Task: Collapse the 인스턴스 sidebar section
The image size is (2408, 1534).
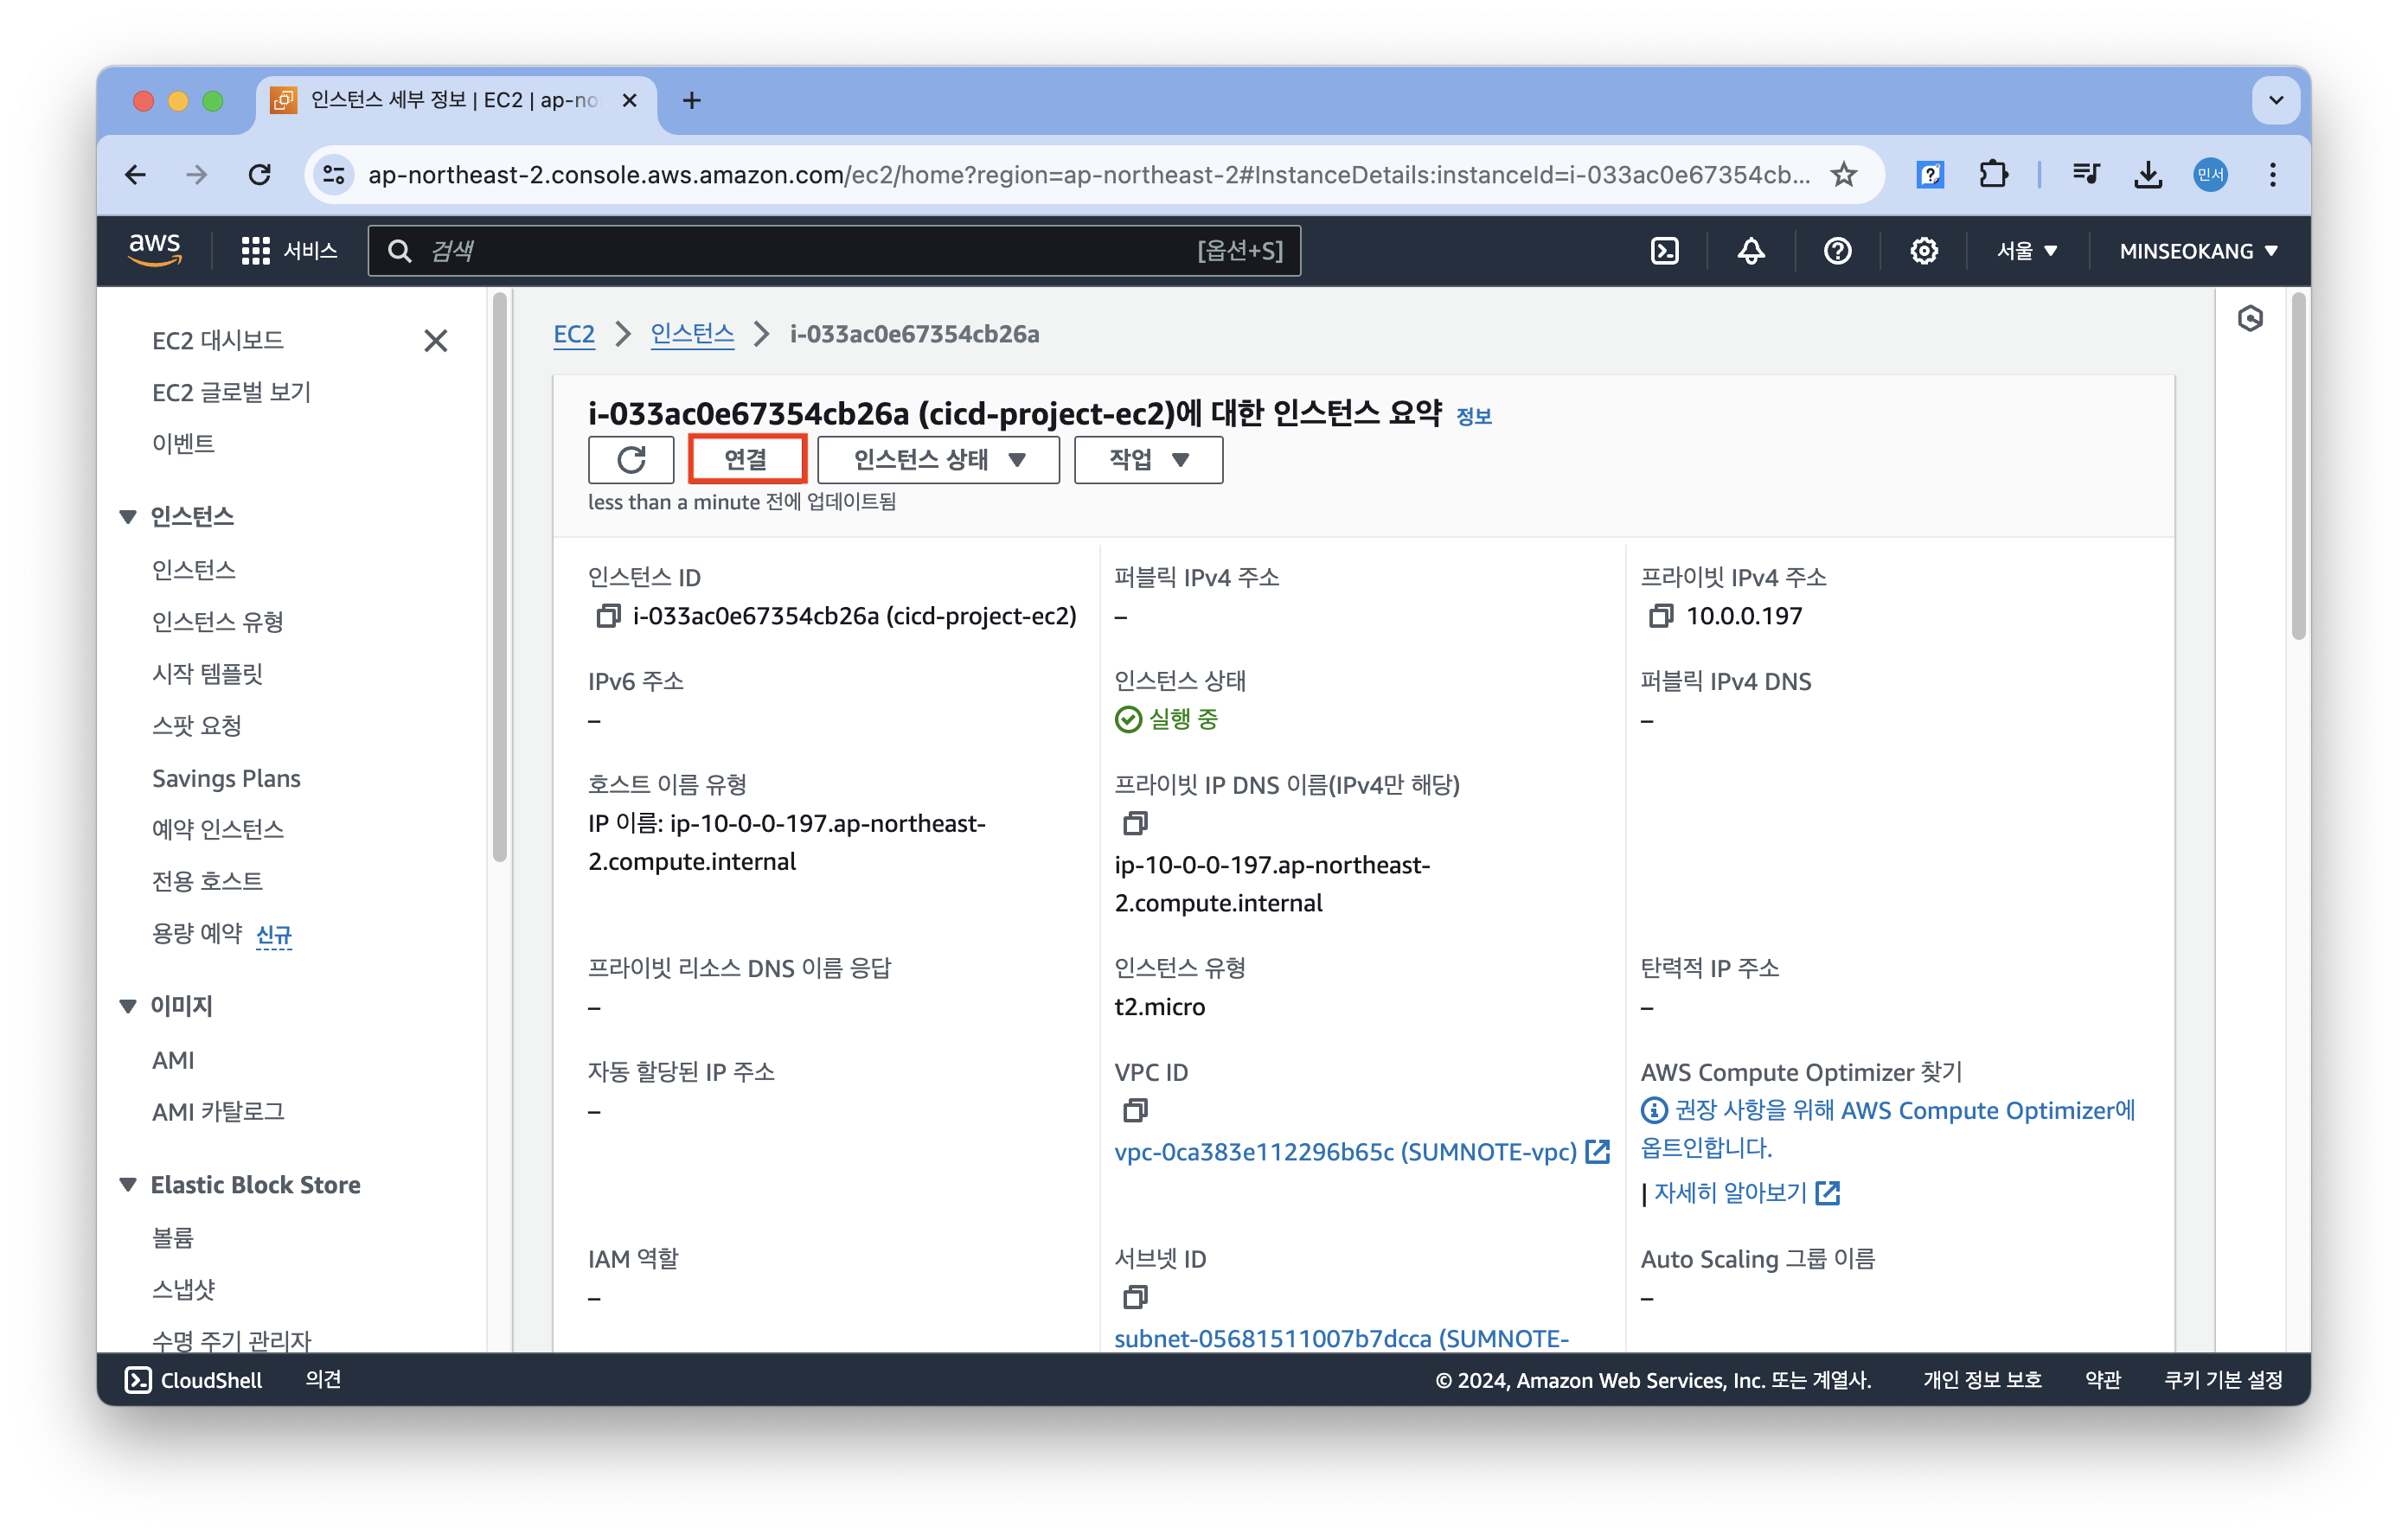Action: coord(128,517)
